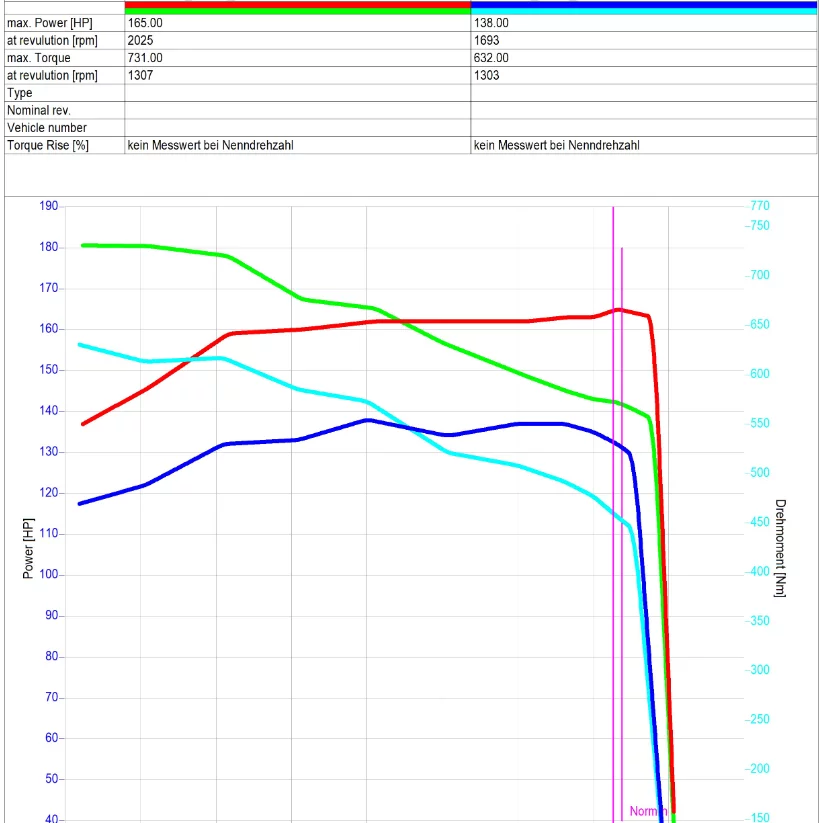Click the 'Drehmoment [Nm]' axis title
The image size is (819, 823).
click(781, 549)
